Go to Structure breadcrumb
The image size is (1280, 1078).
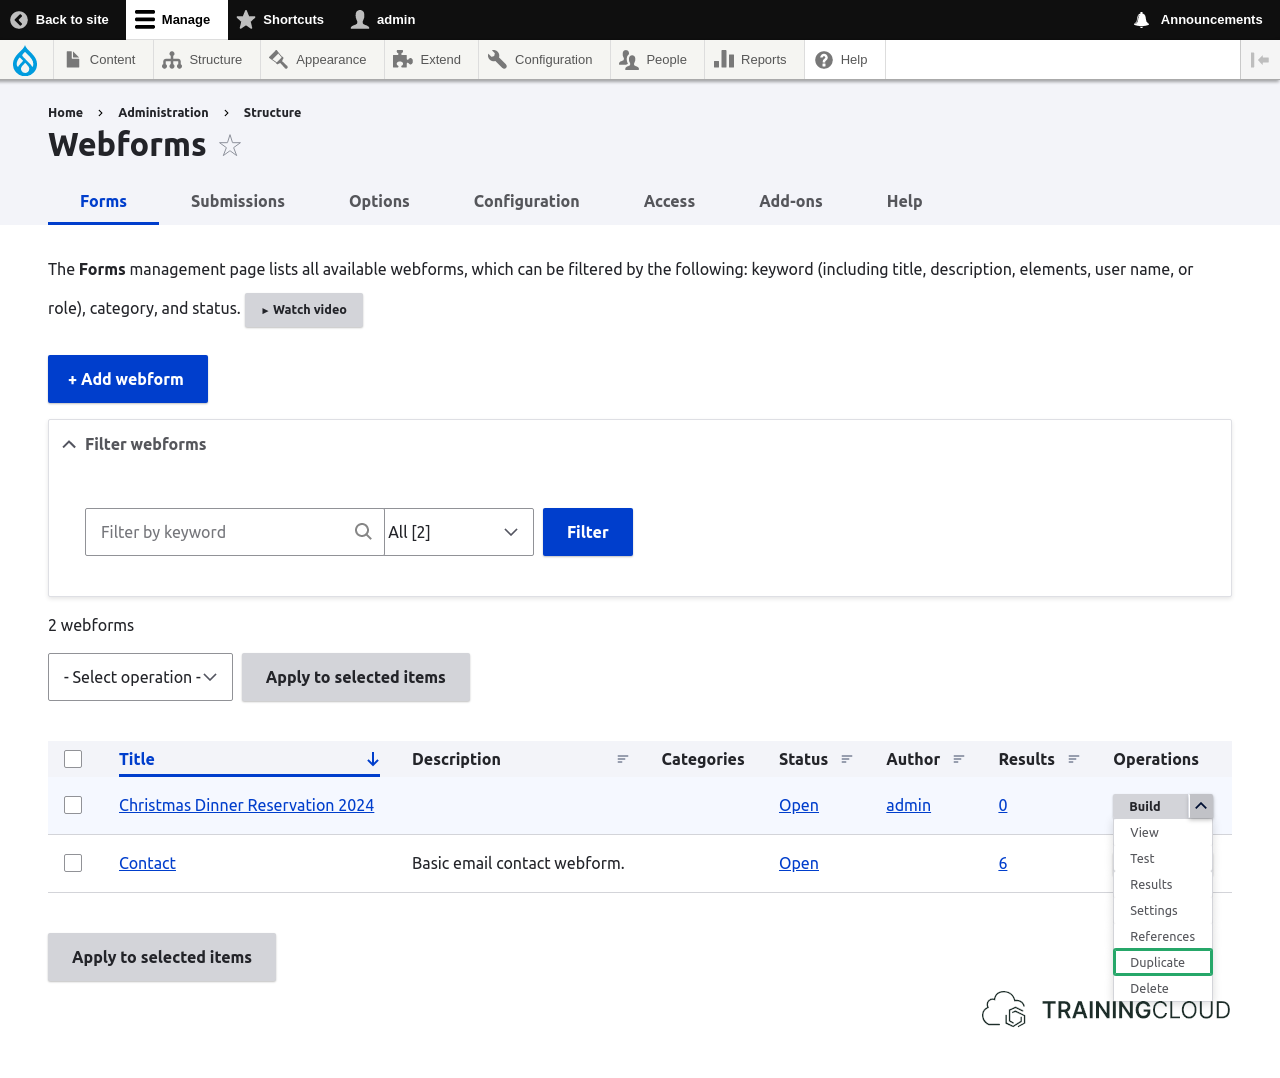(272, 113)
